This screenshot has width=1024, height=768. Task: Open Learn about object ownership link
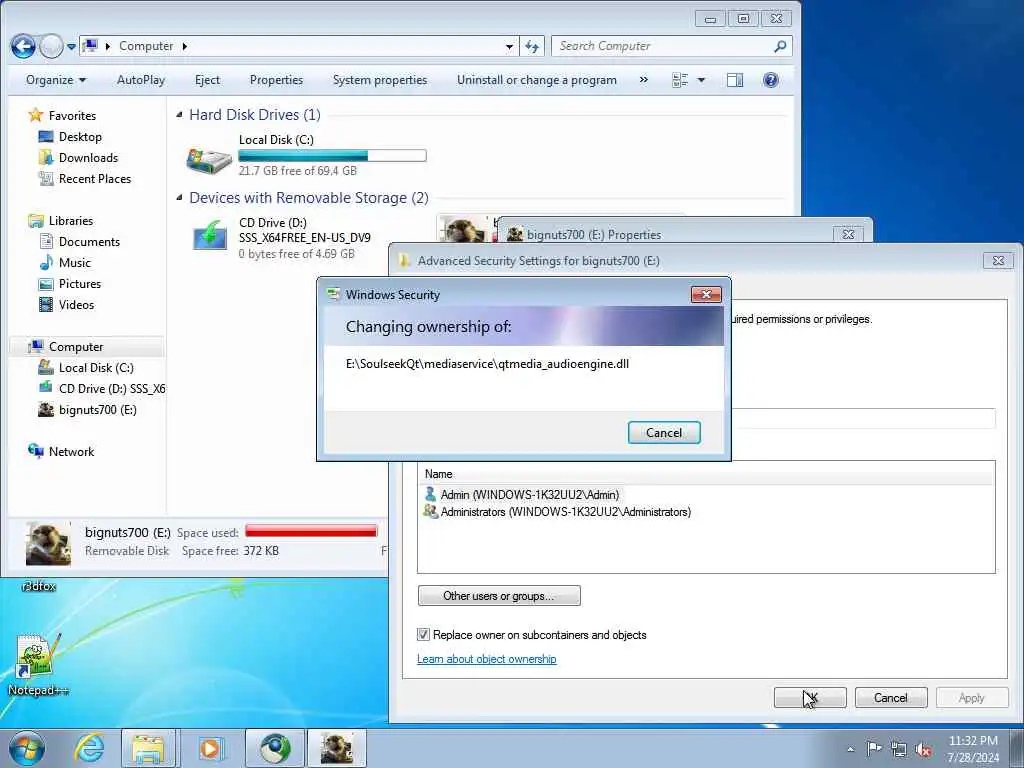coord(487,659)
